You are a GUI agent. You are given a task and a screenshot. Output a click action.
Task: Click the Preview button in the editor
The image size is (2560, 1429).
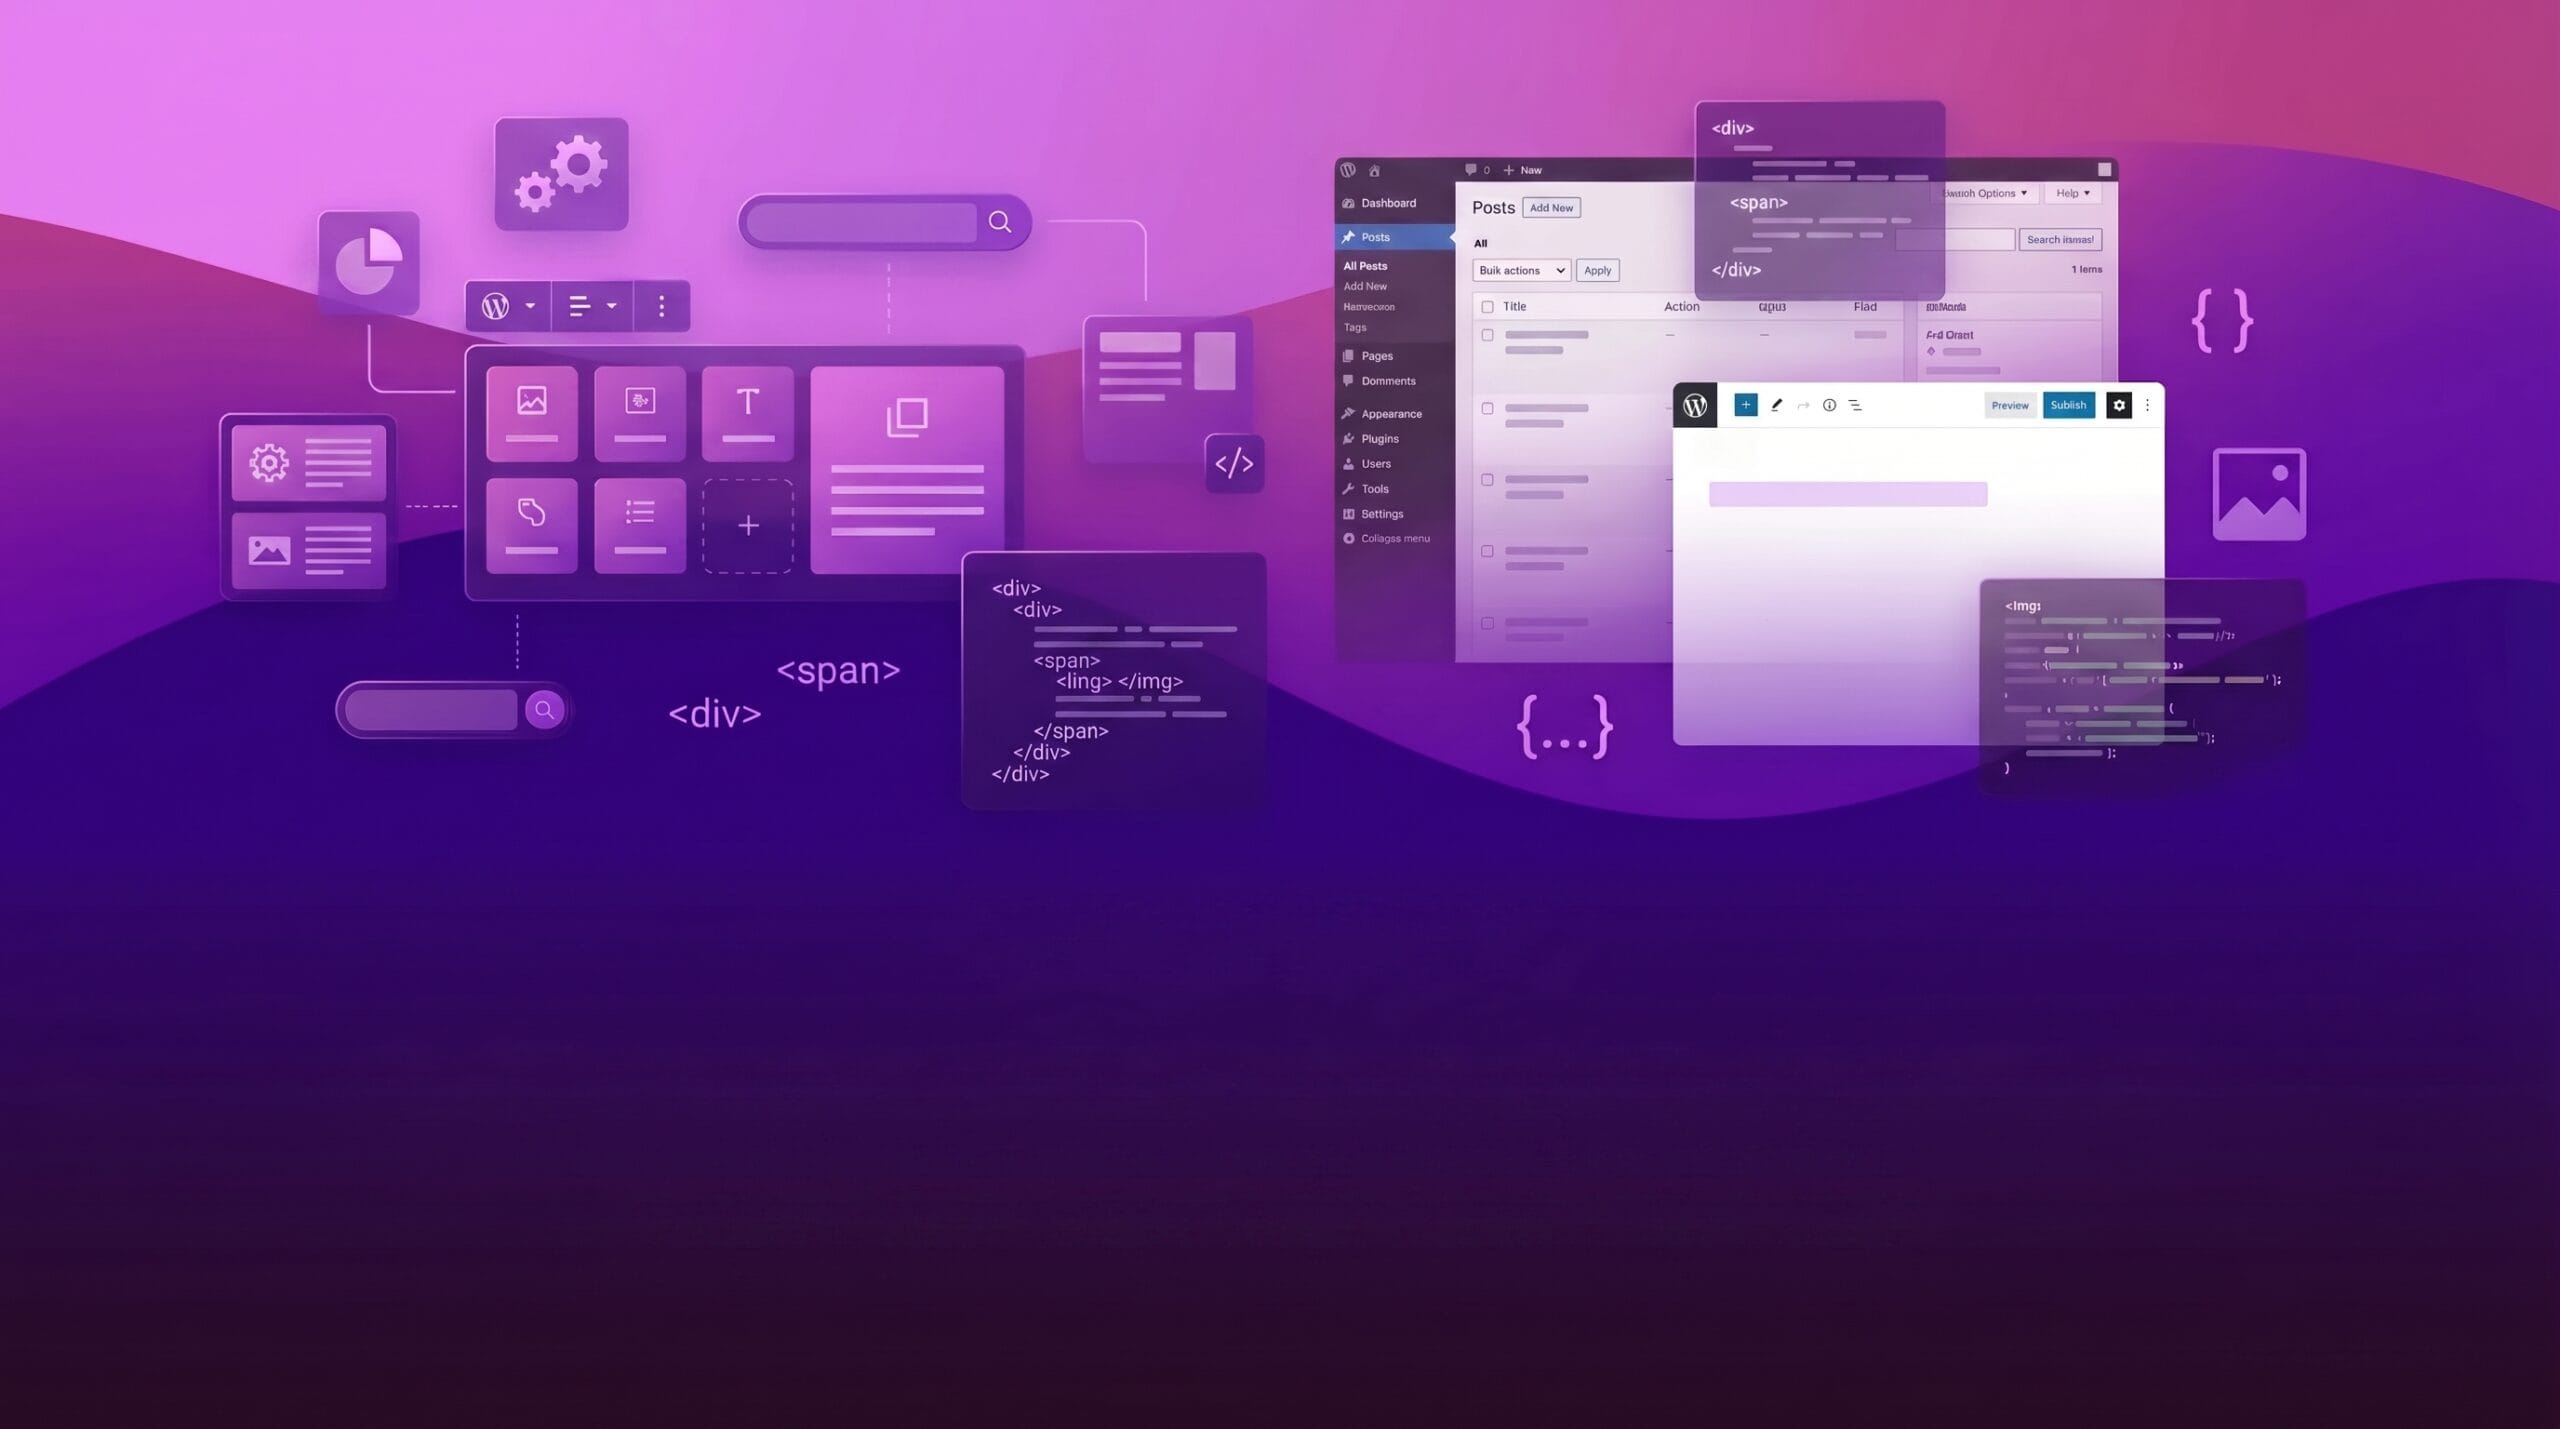(x=2010, y=405)
